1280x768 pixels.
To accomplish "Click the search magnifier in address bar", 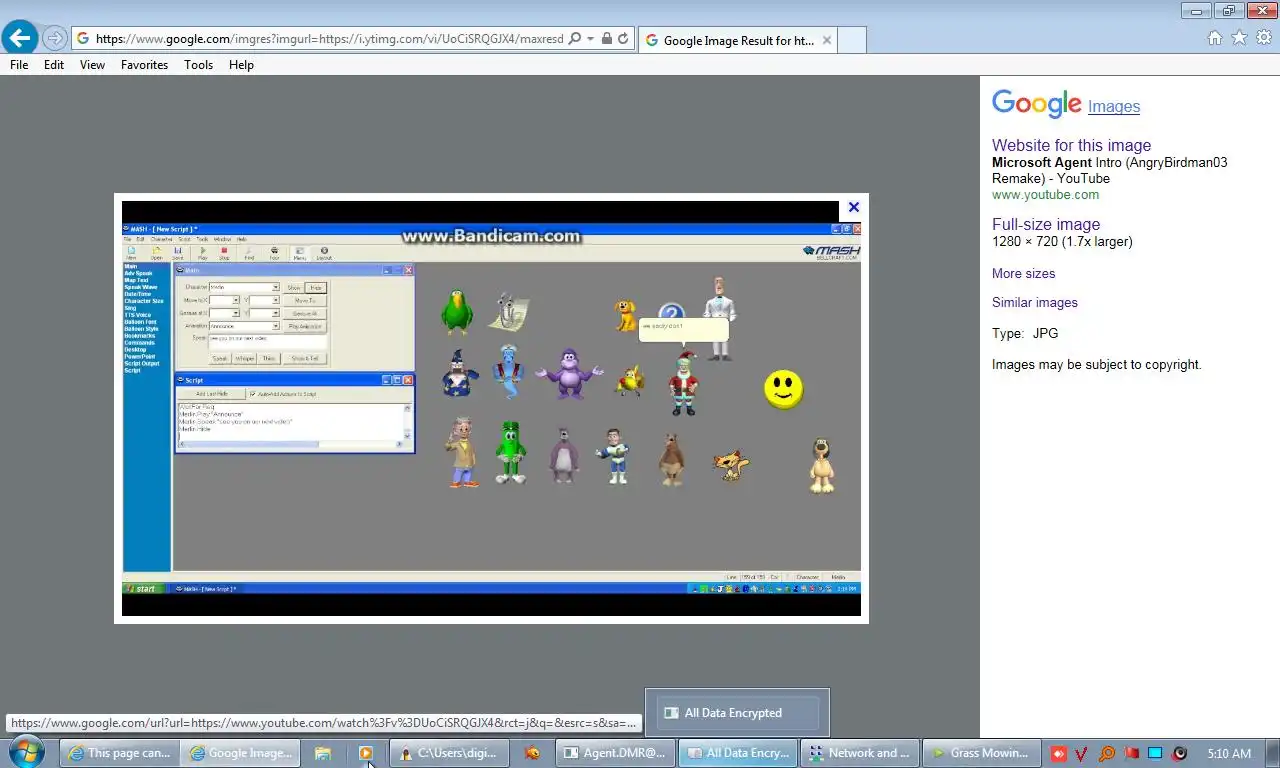I will click(574, 39).
